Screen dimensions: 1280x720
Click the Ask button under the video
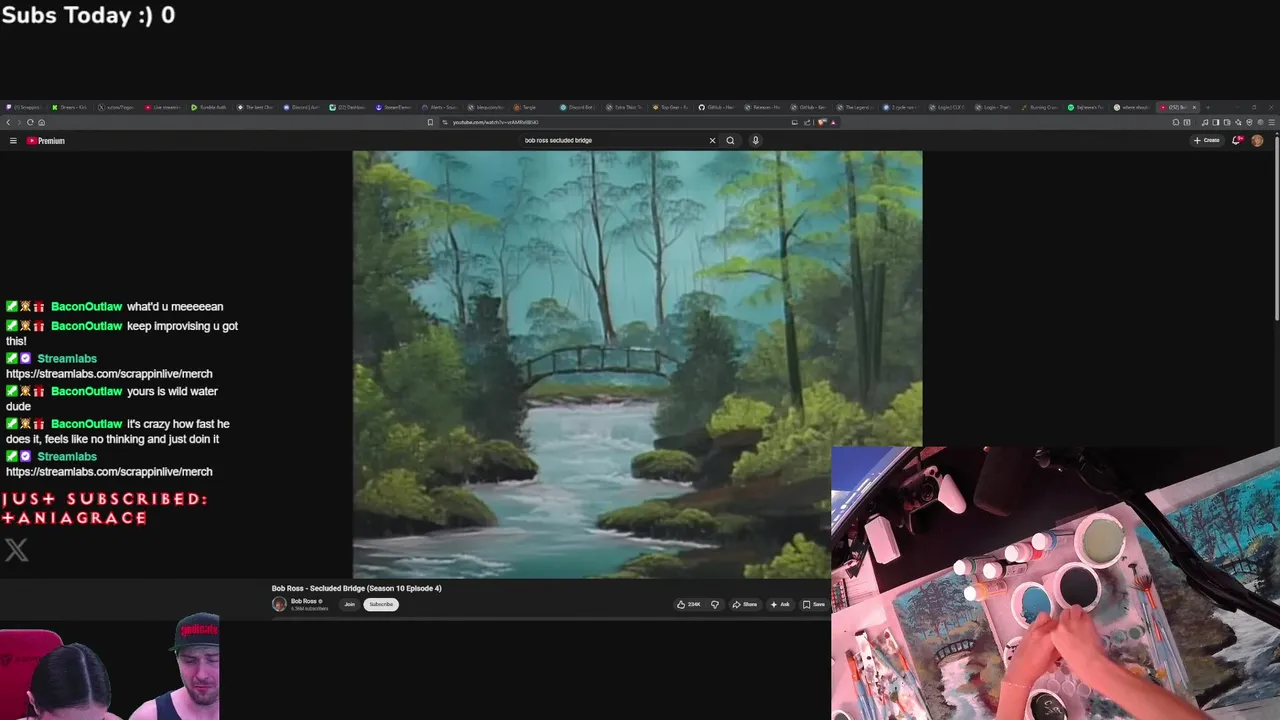[780, 604]
